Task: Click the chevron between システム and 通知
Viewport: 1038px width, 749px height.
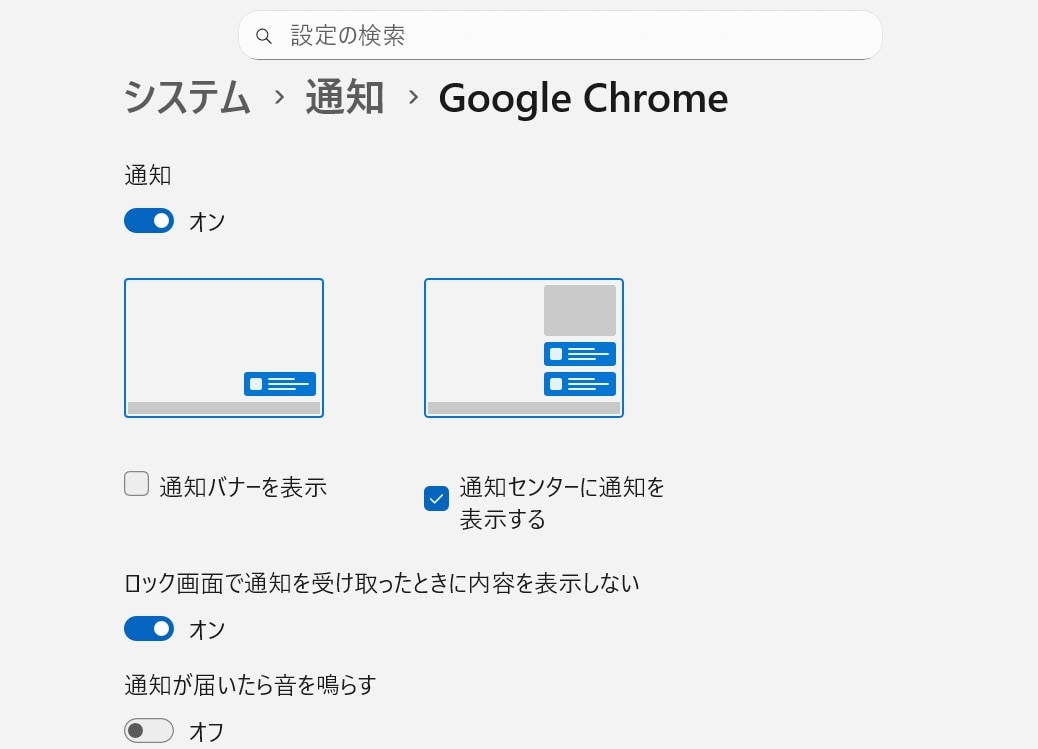Action: tap(279, 98)
